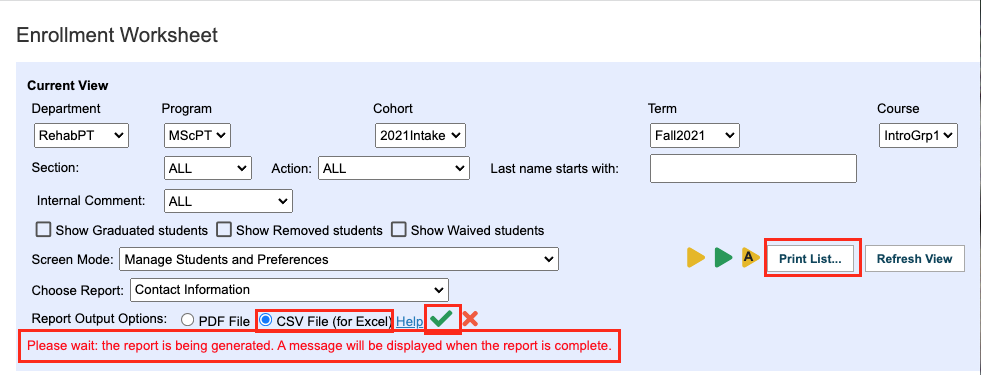Toggle Show Removed students checkbox
Image resolution: width=981 pixels, height=375 pixels.
pos(224,230)
